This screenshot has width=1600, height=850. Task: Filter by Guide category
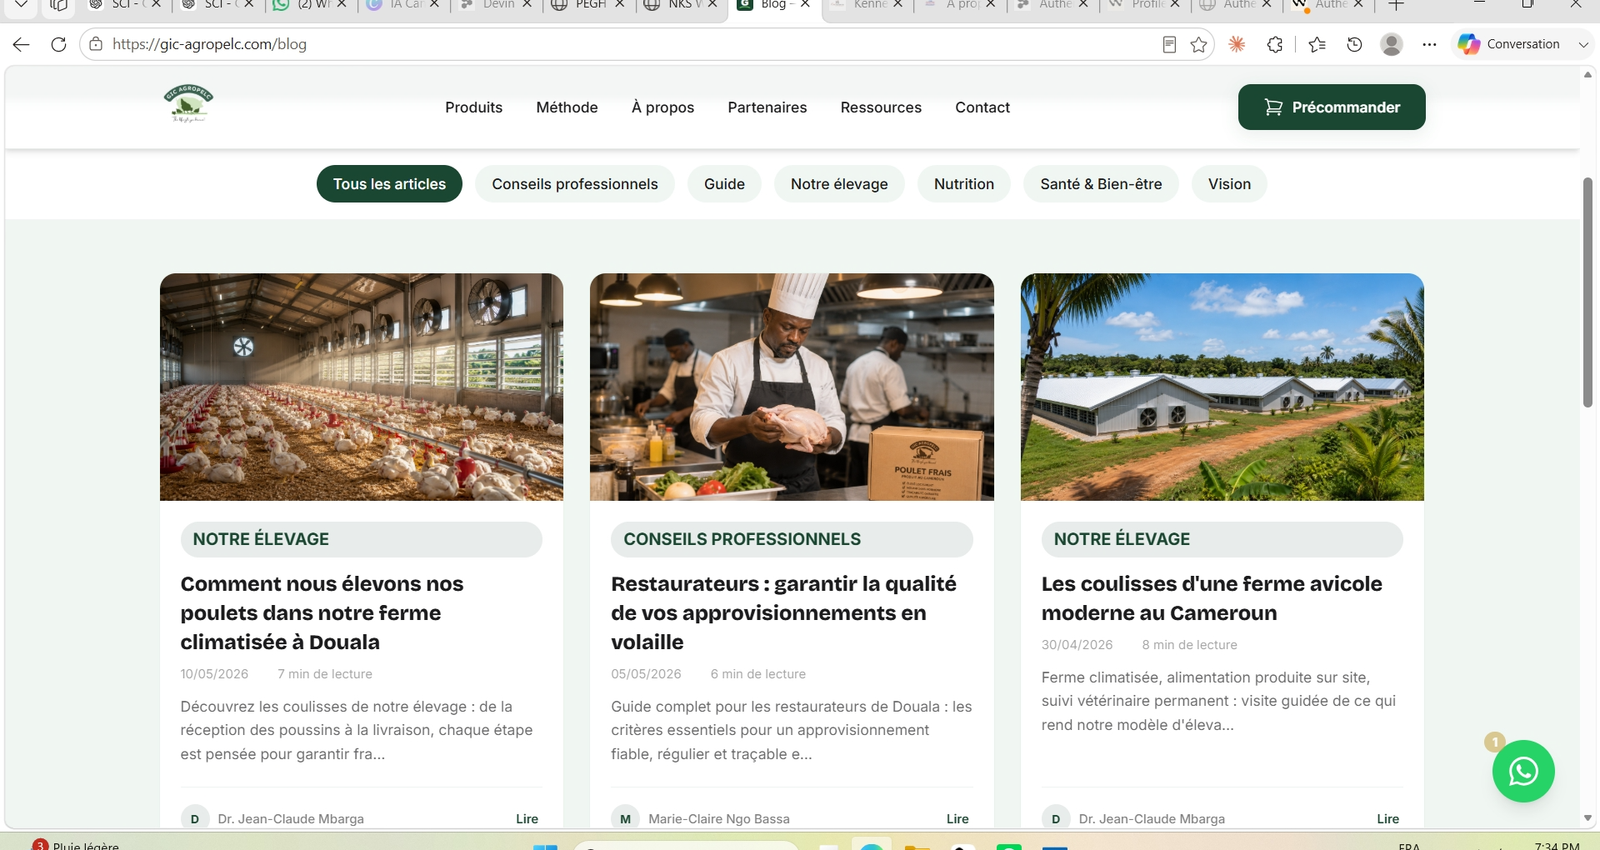tap(724, 184)
